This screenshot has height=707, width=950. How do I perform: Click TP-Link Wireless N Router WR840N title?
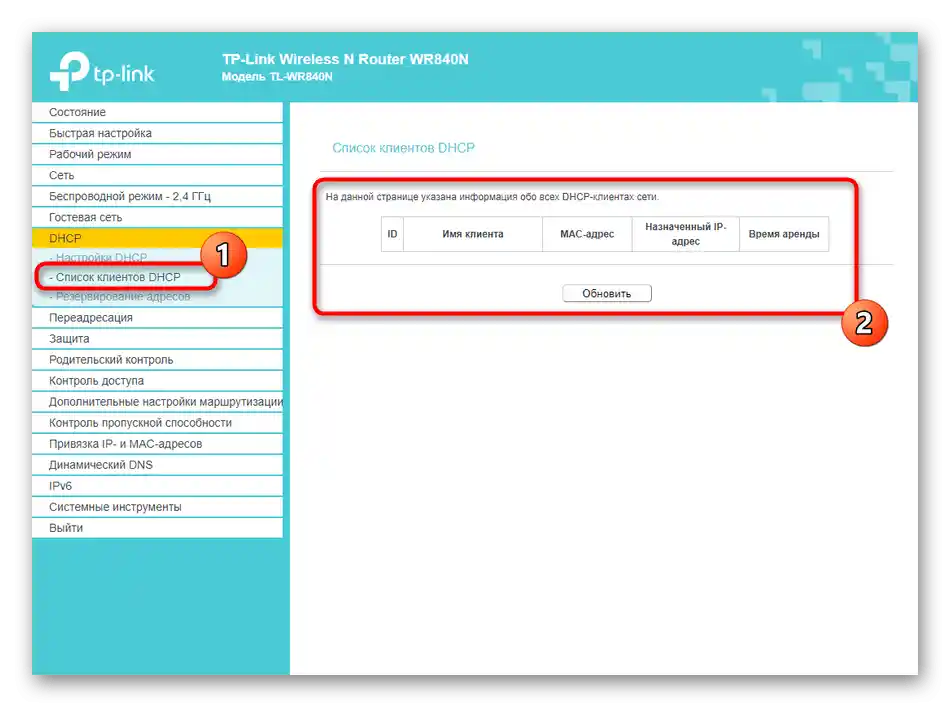[345, 59]
